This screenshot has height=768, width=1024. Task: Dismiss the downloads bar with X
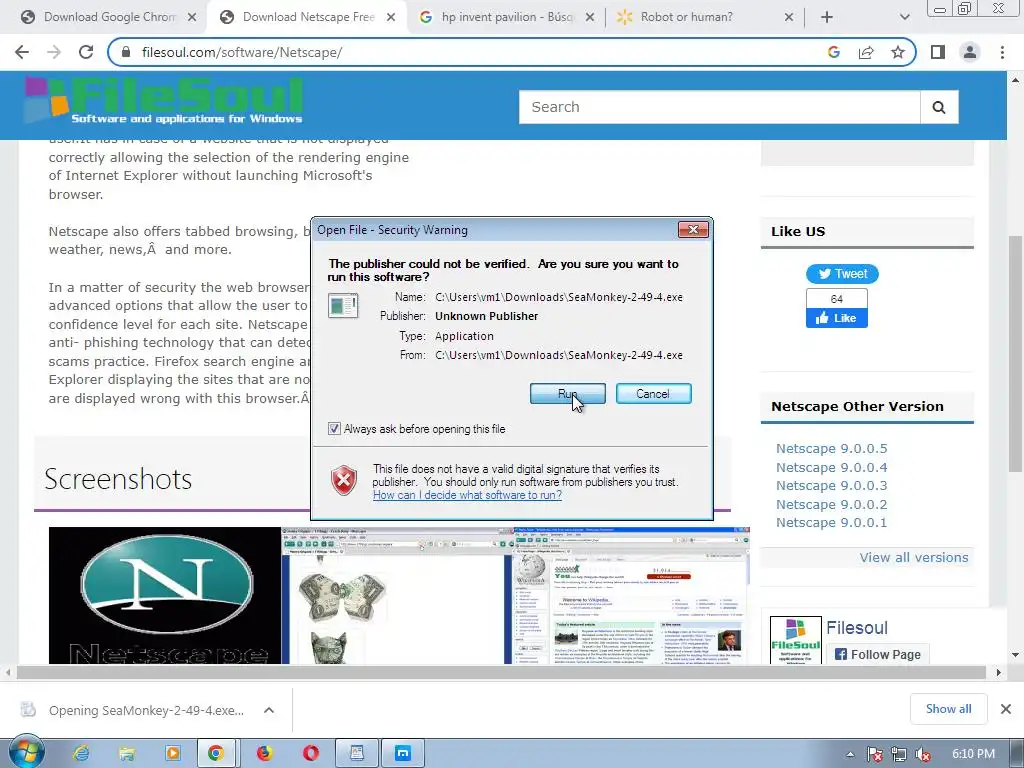point(1006,709)
